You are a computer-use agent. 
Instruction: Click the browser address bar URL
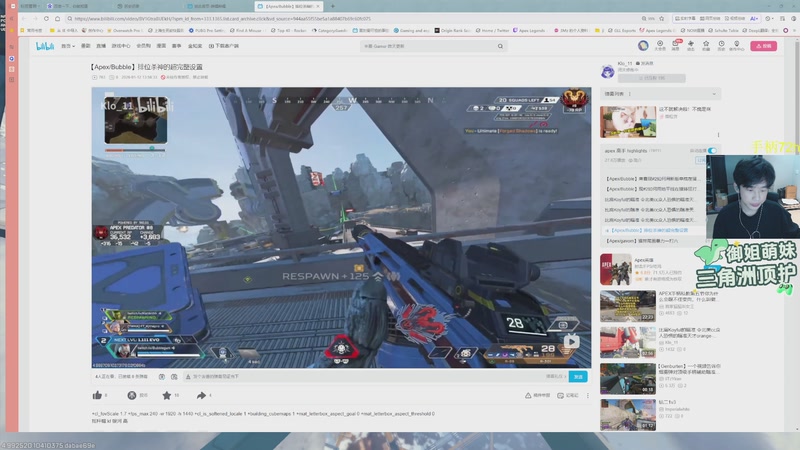coord(222,18)
